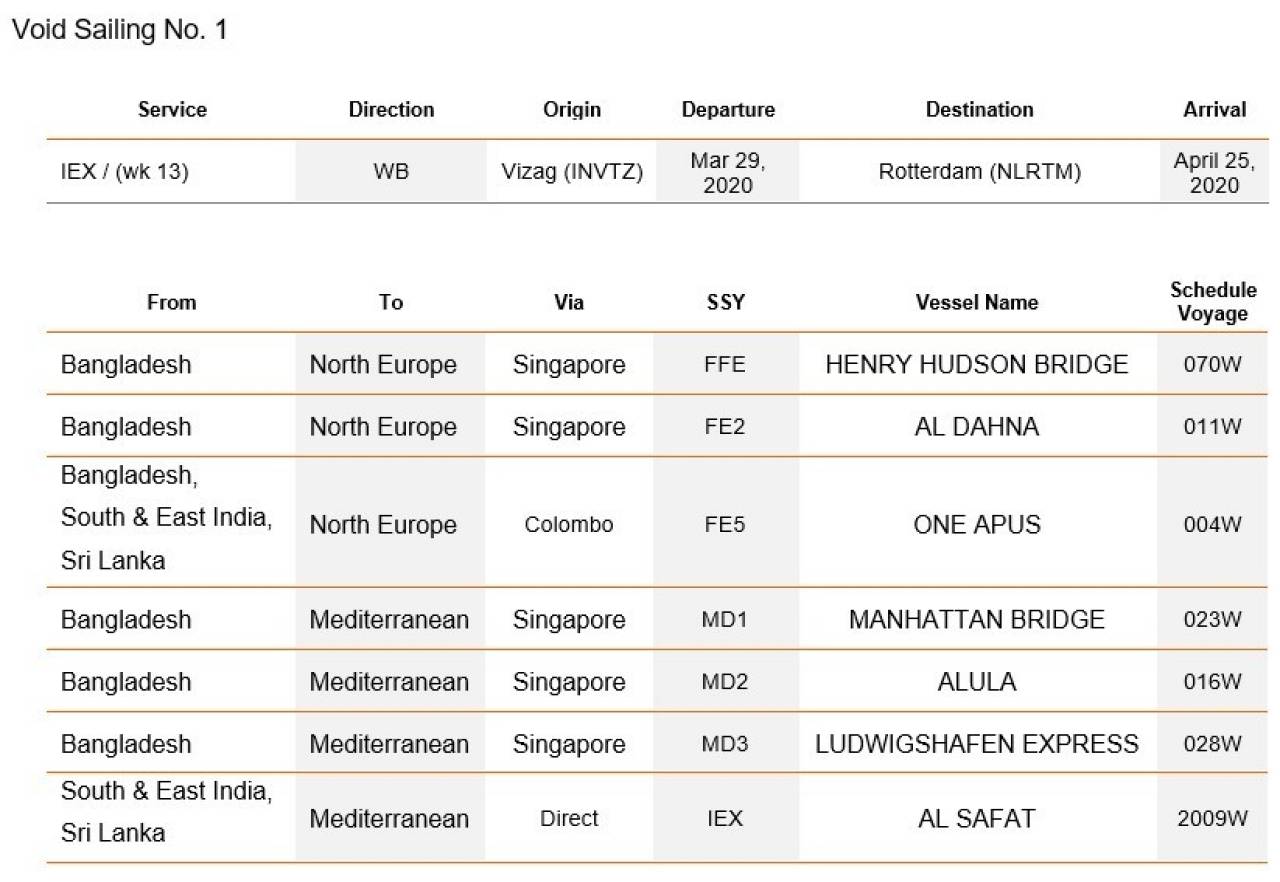This screenshot has width=1280, height=882.
Task: Click the IEX / (wk 13) service cell
Action: 125,172
